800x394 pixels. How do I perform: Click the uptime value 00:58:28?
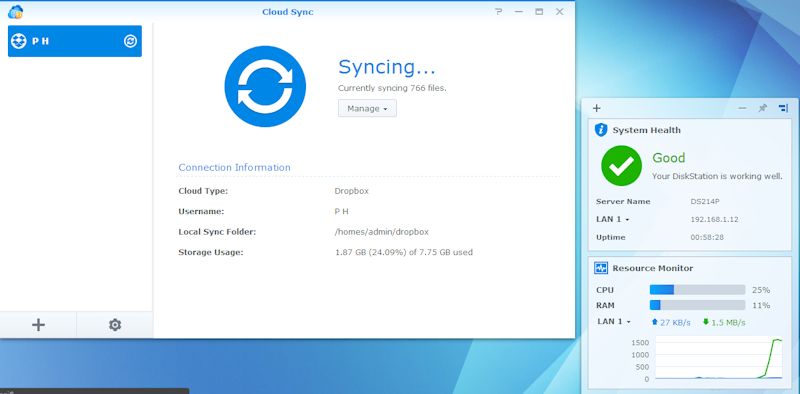pyautogui.click(x=707, y=237)
